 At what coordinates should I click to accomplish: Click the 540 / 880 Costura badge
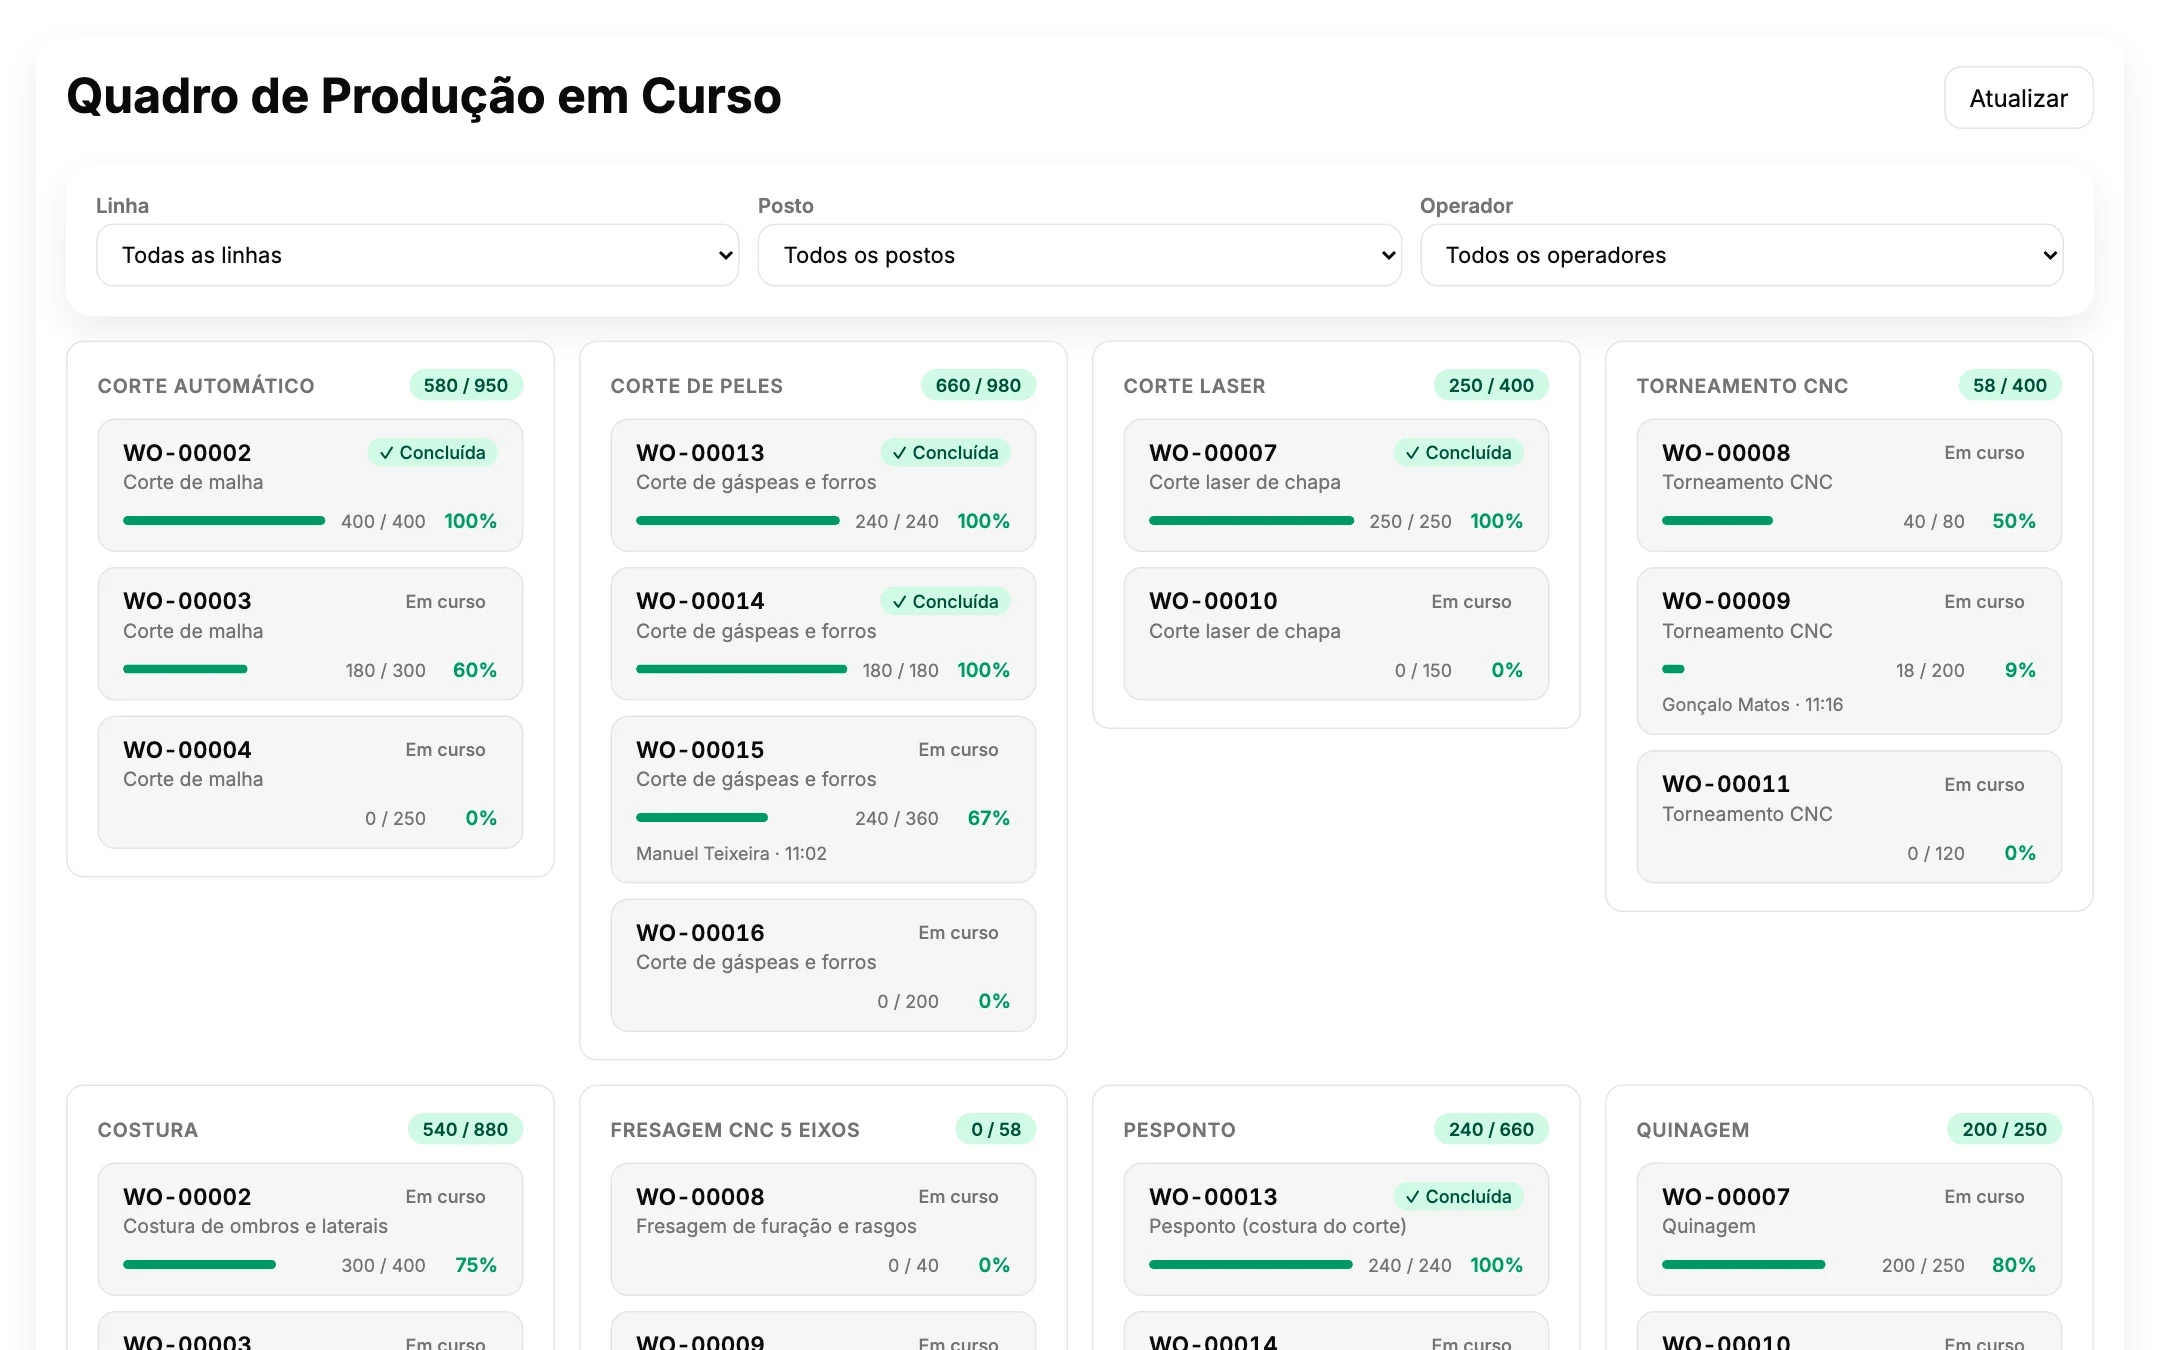[465, 1129]
